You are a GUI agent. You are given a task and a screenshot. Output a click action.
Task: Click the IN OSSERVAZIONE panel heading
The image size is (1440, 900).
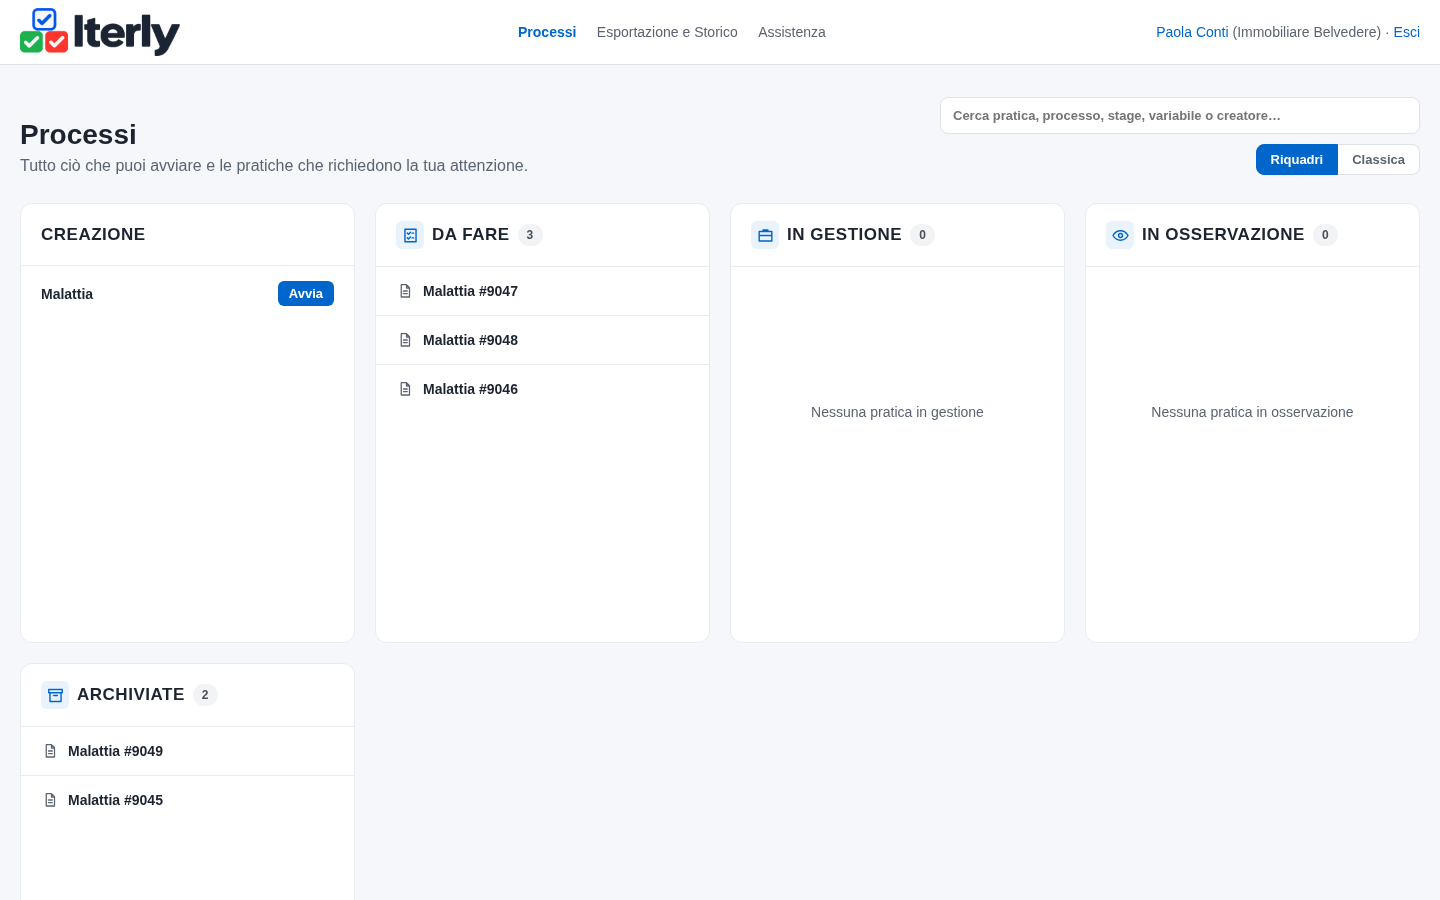coord(1223,234)
